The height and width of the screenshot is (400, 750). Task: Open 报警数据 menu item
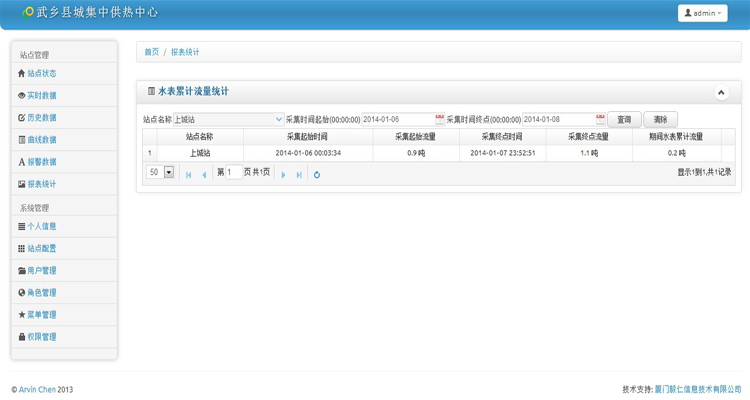coord(42,162)
